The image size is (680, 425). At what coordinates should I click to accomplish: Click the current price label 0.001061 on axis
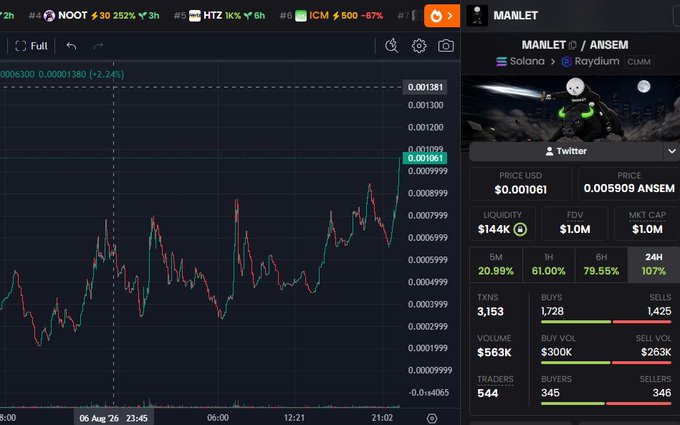pyautogui.click(x=425, y=158)
